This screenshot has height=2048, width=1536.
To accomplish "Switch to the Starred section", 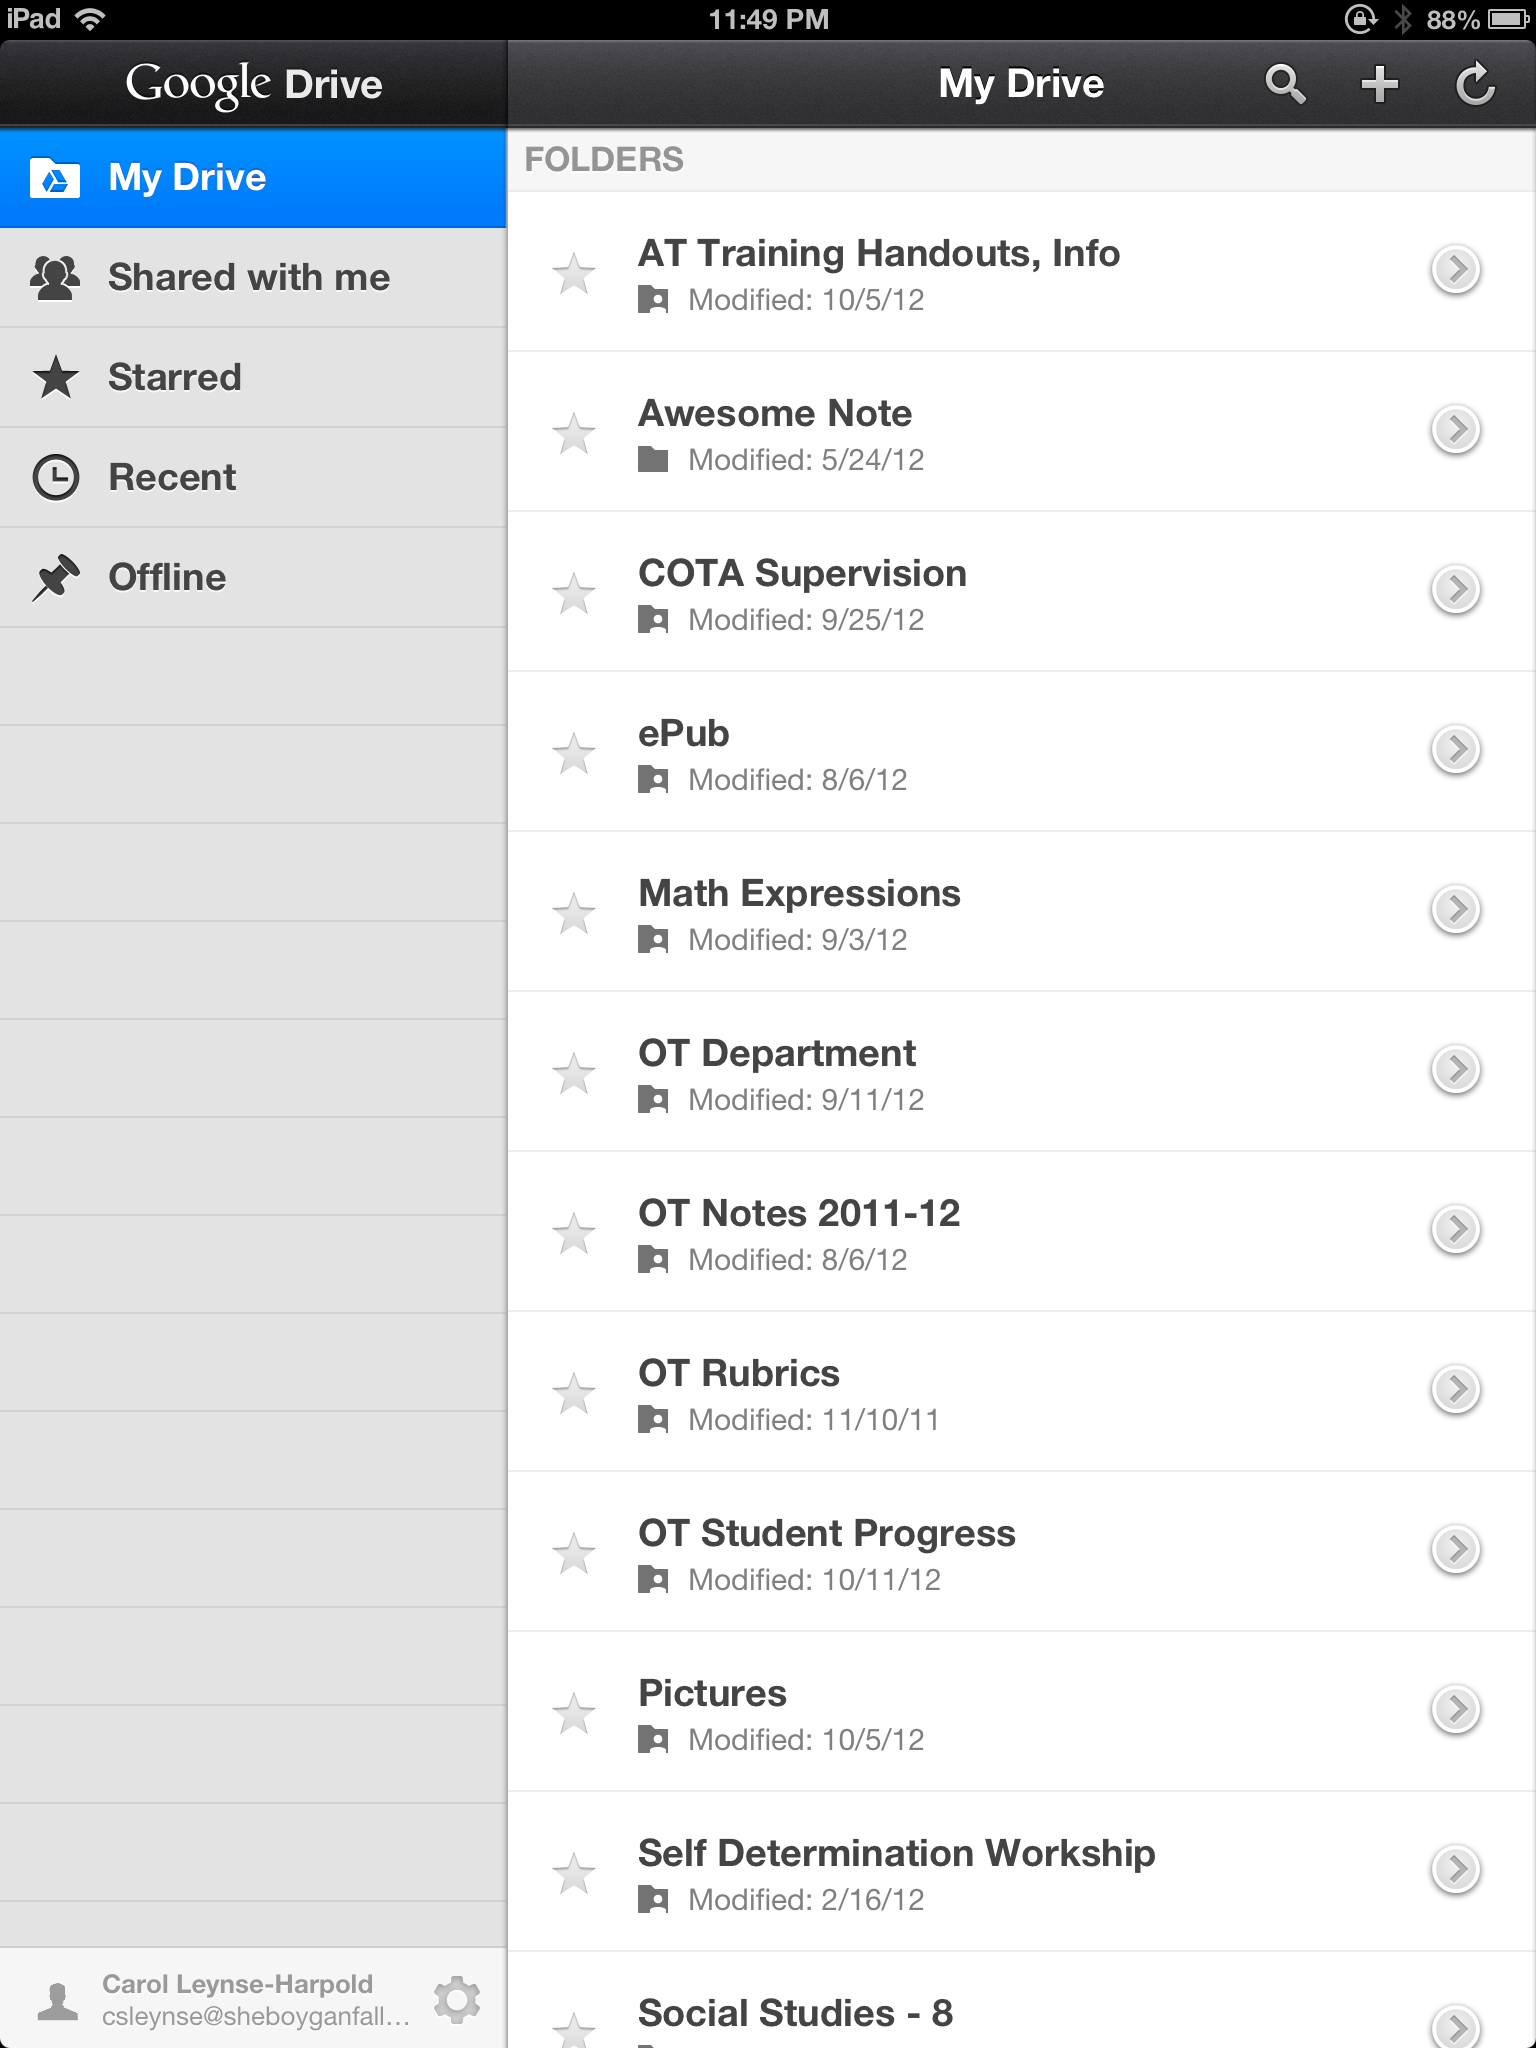I will click(175, 377).
